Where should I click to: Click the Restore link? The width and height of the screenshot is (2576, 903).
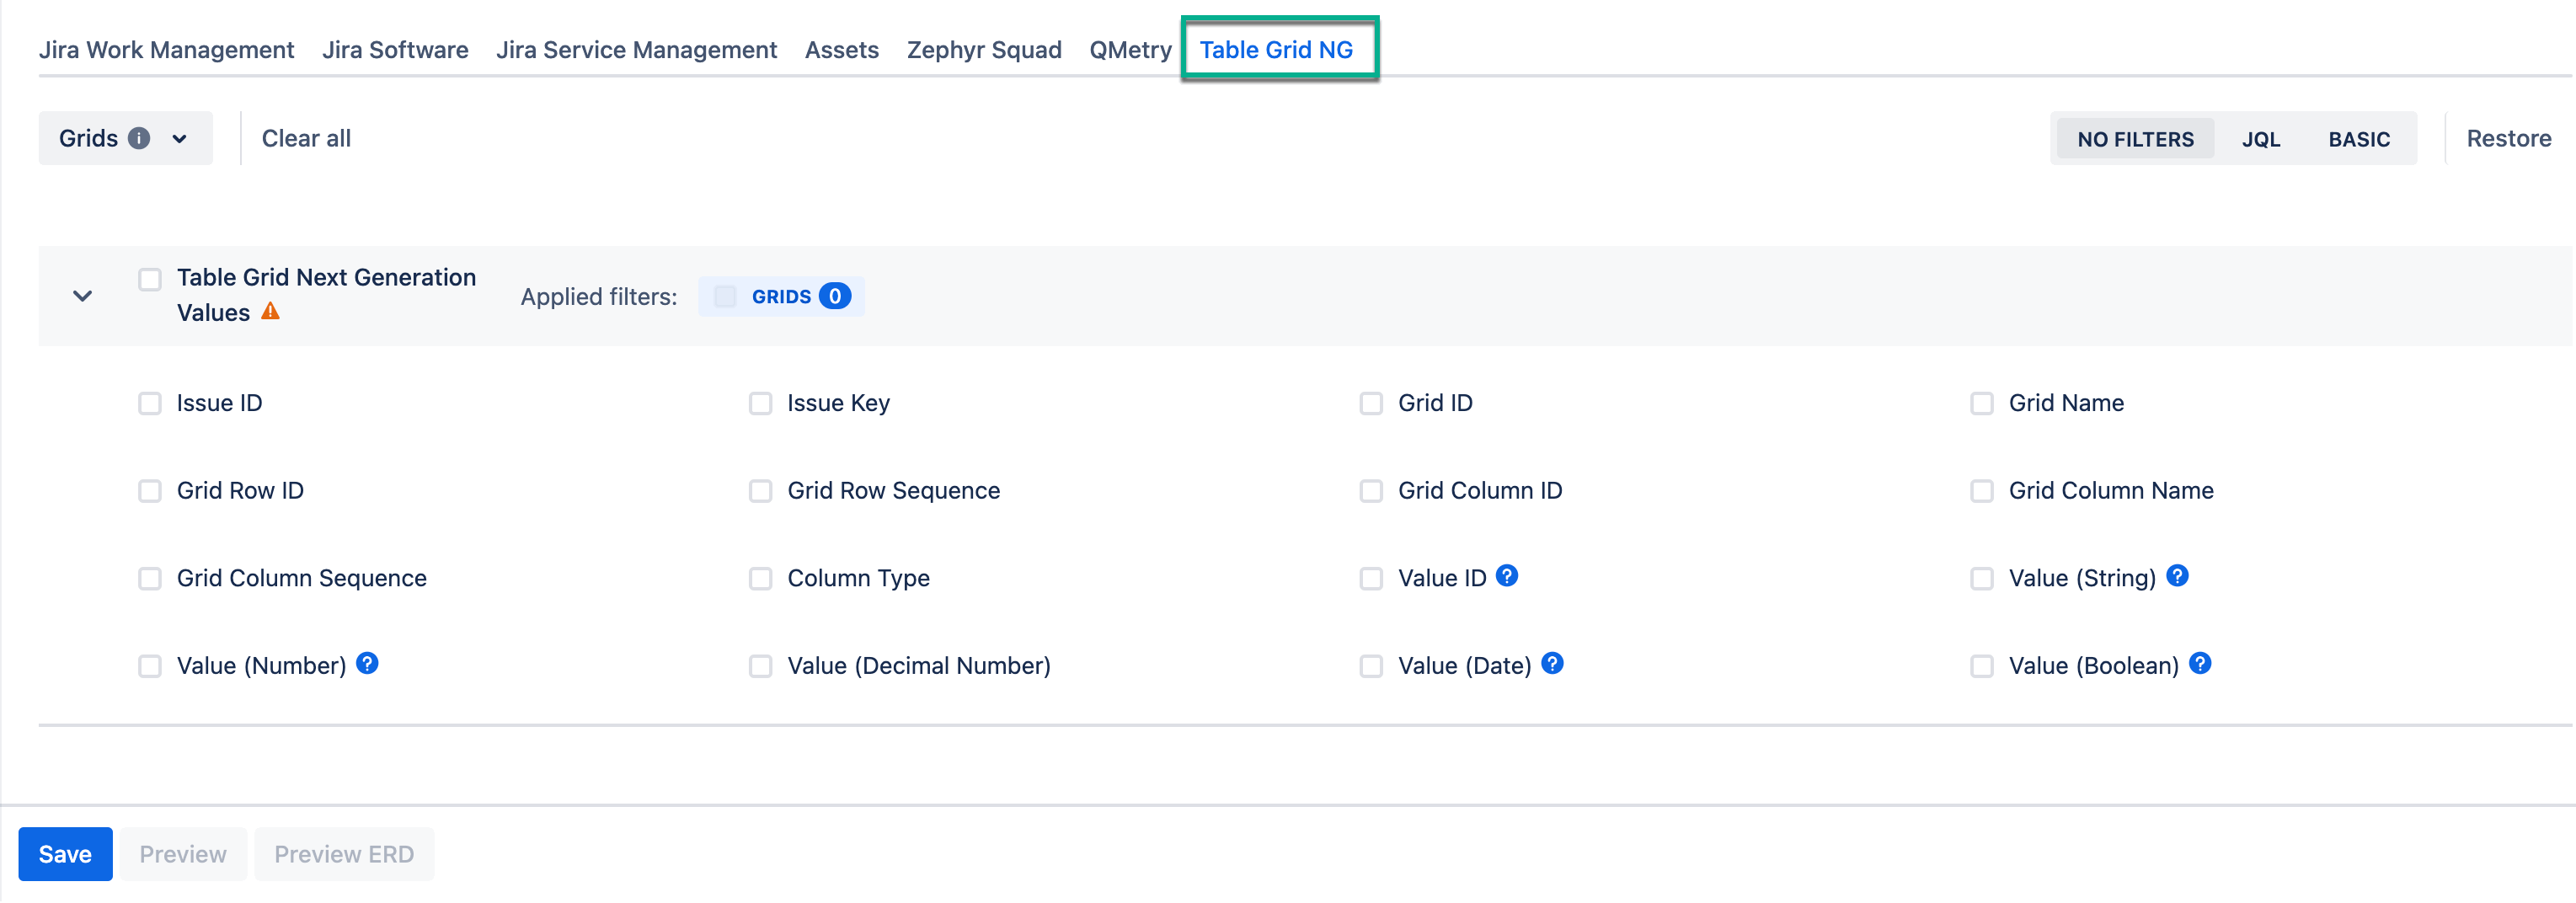click(2508, 138)
